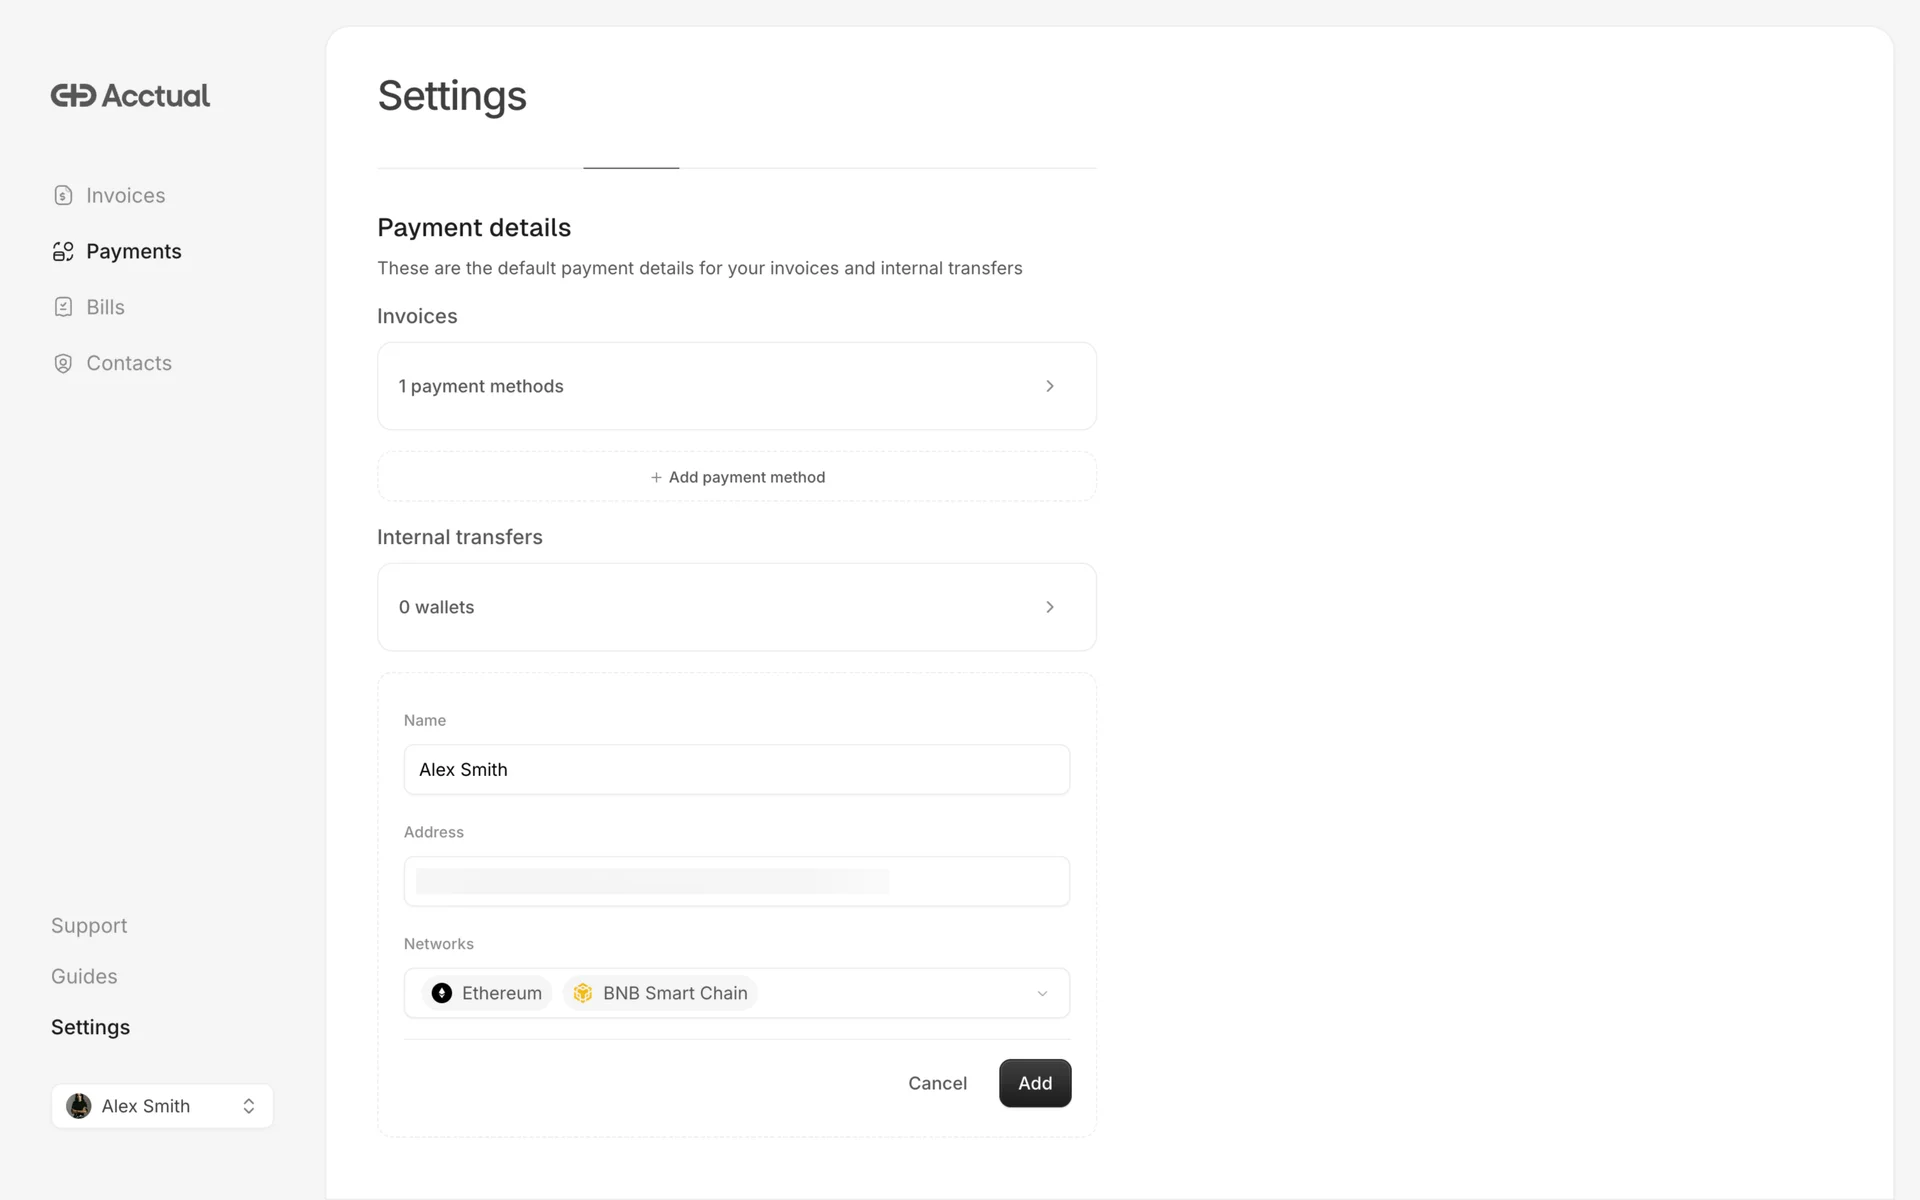Click the Ethereum network icon

[442, 993]
